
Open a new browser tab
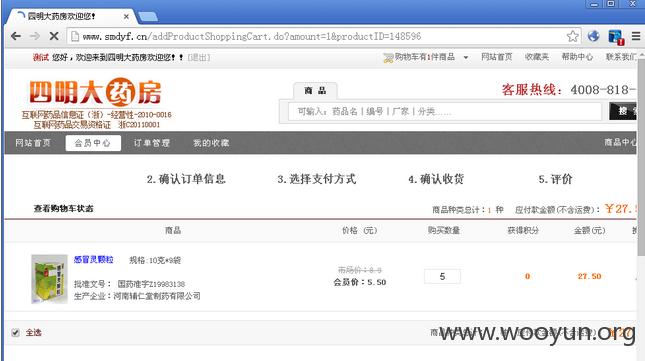click(148, 16)
